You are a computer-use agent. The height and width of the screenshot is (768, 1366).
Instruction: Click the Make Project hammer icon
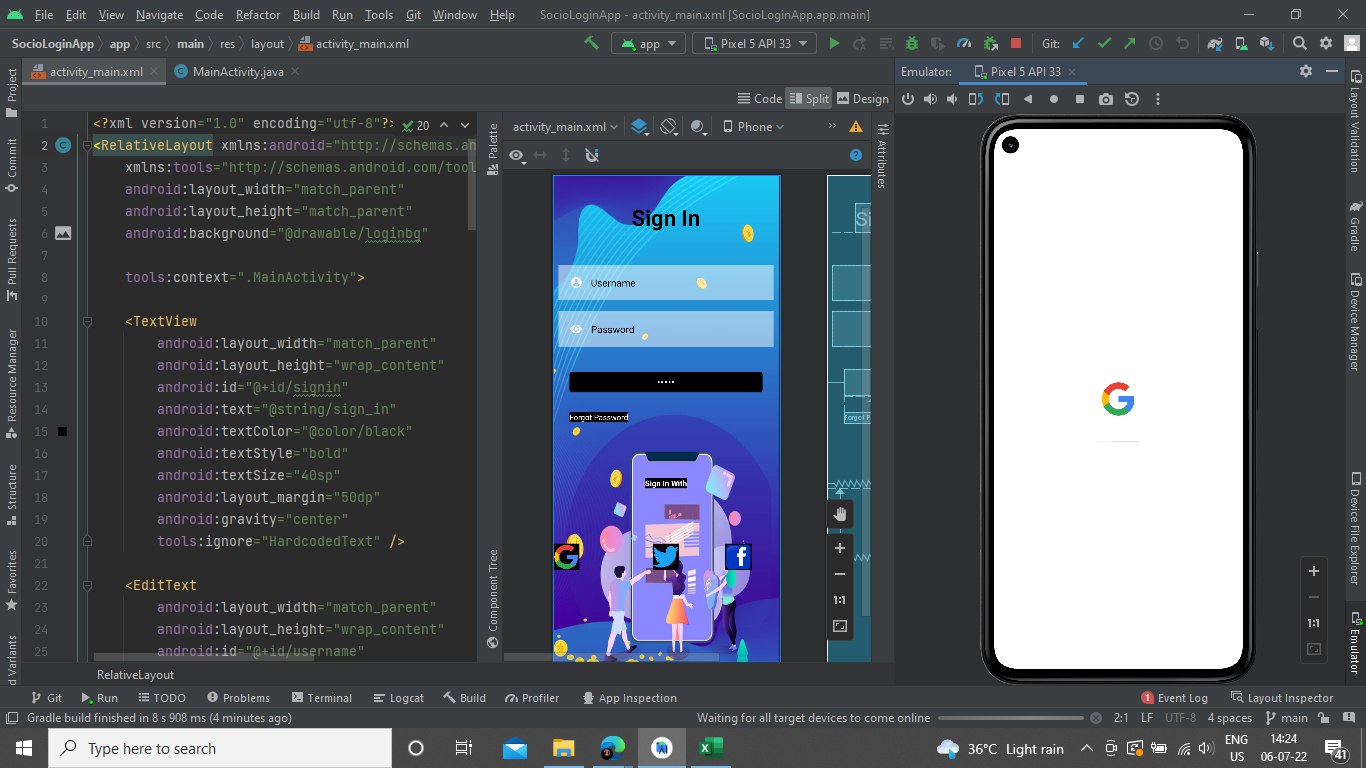pyautogui.click(x=591, y=44)
